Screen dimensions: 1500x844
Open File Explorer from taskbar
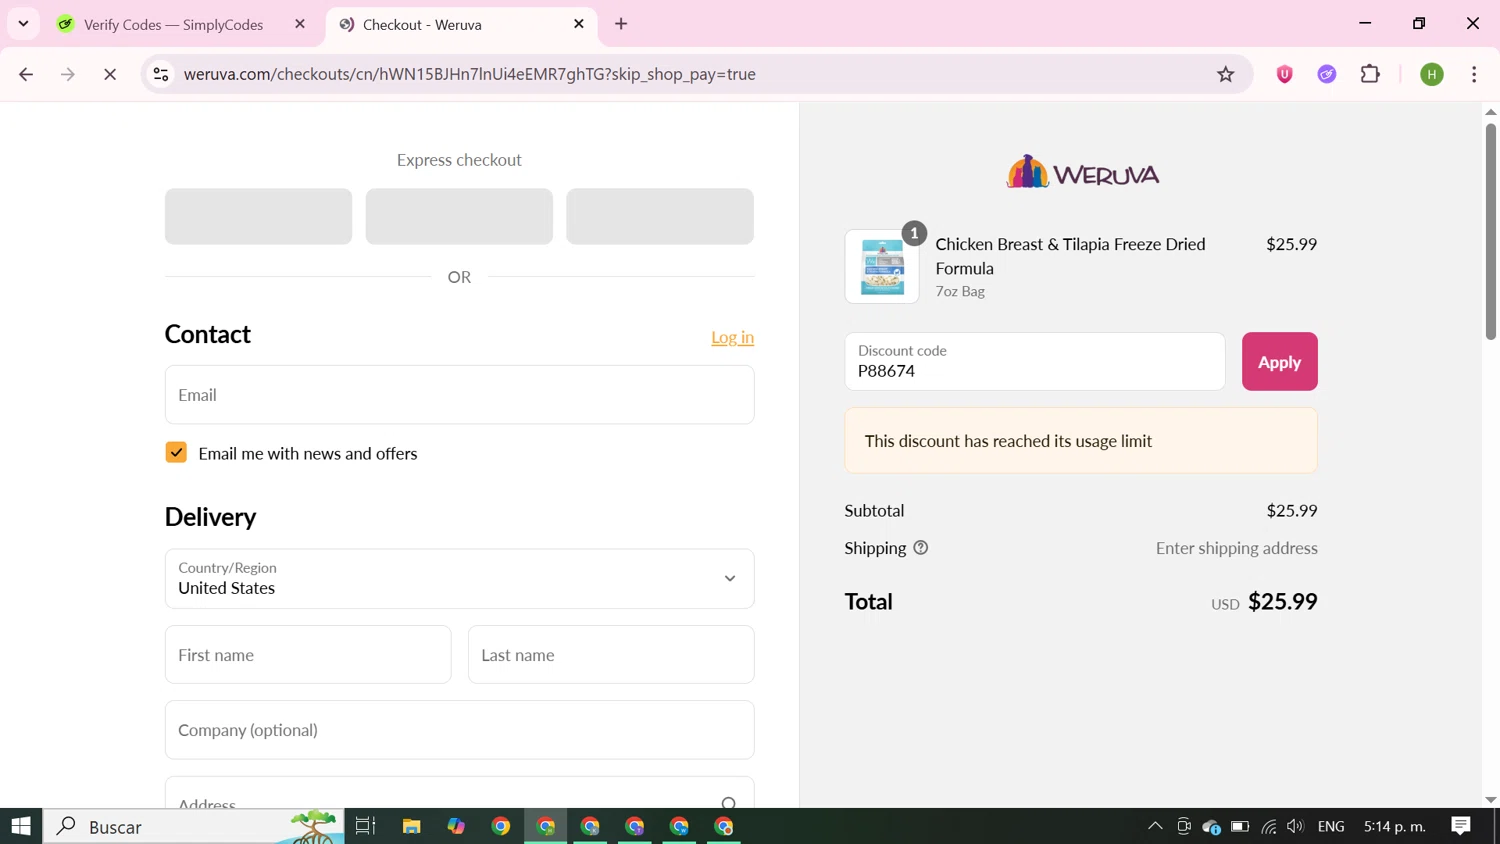[x=411, y=826]
